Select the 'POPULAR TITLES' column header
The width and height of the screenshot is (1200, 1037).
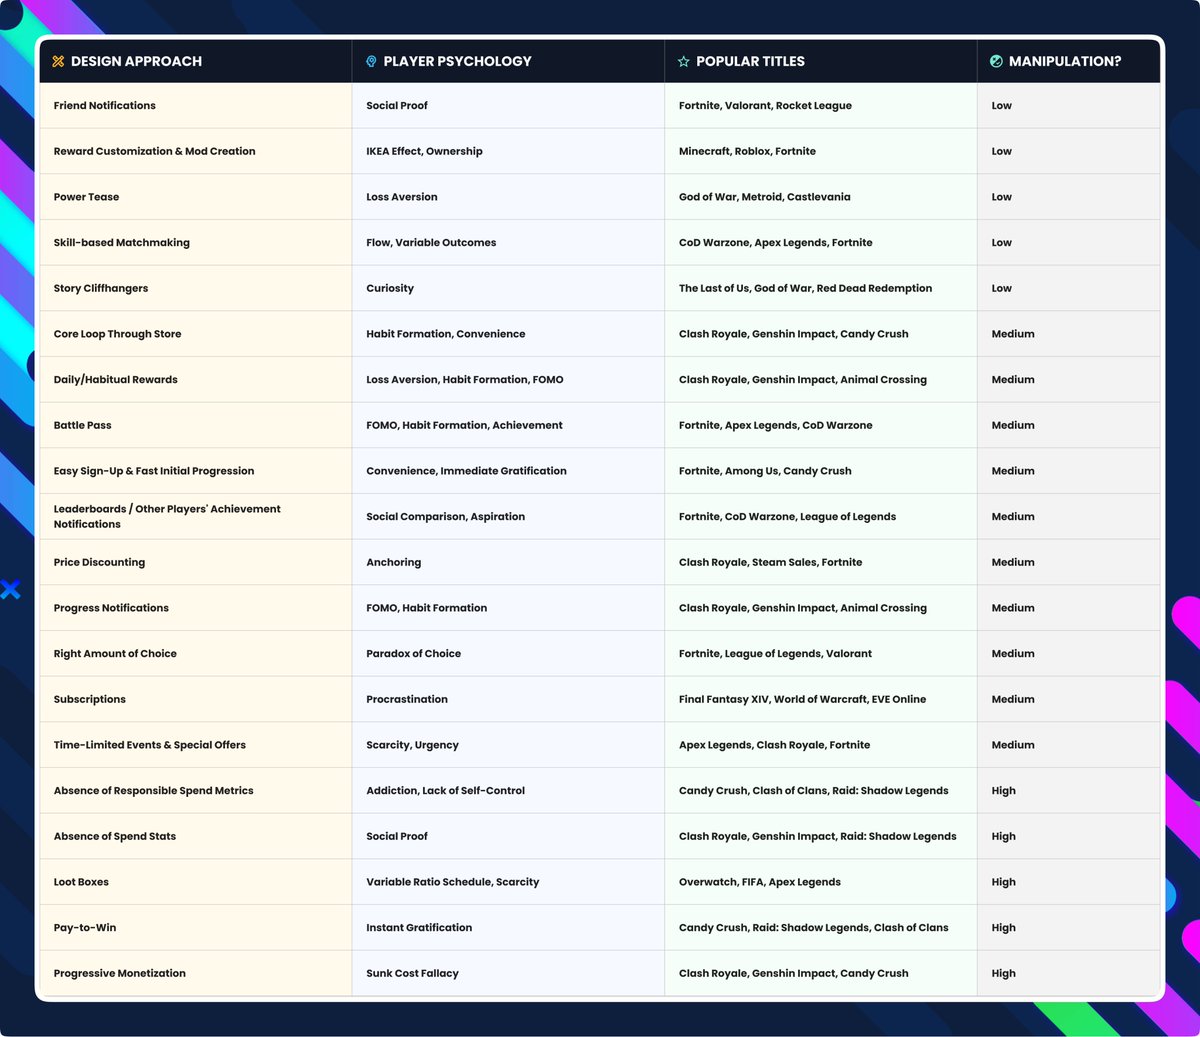click(x=821, y=61)
